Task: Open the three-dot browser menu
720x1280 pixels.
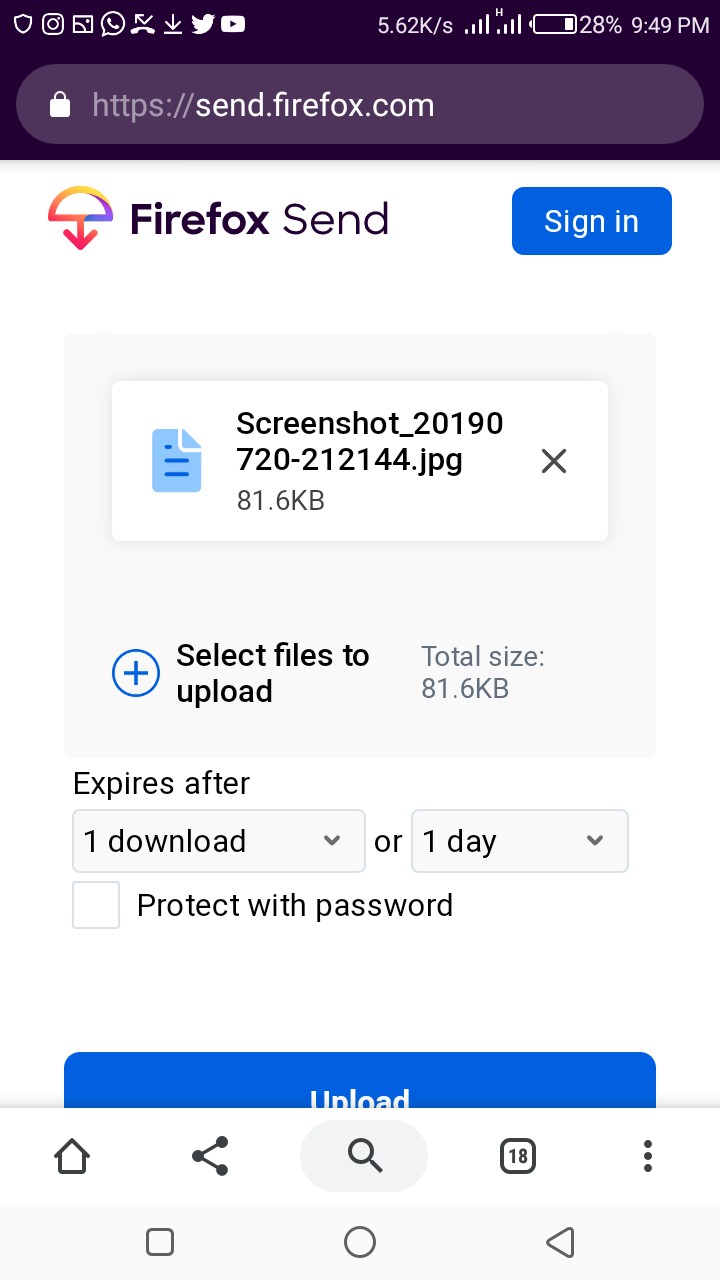Action: pos(648,1156)
